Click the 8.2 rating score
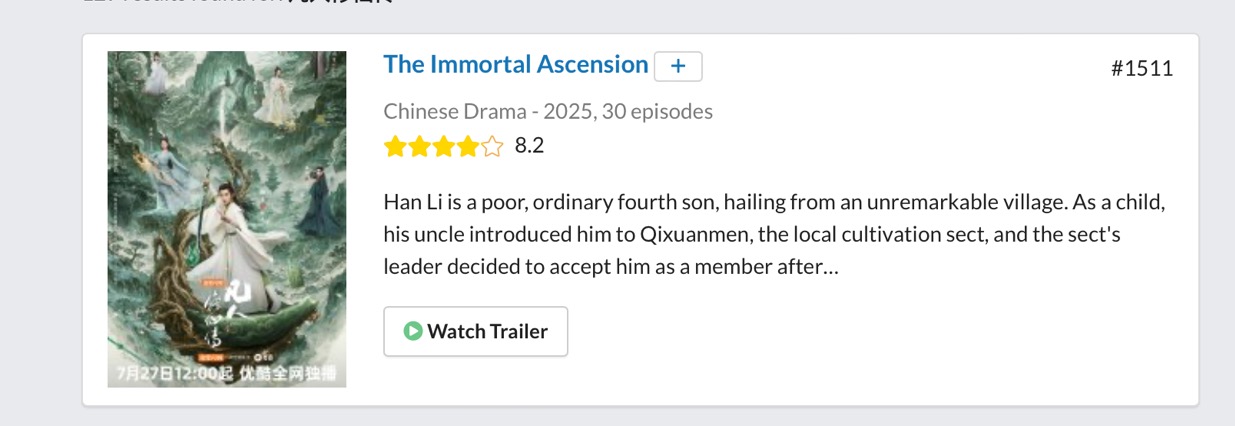1235x426 pixels. (529, 146)
